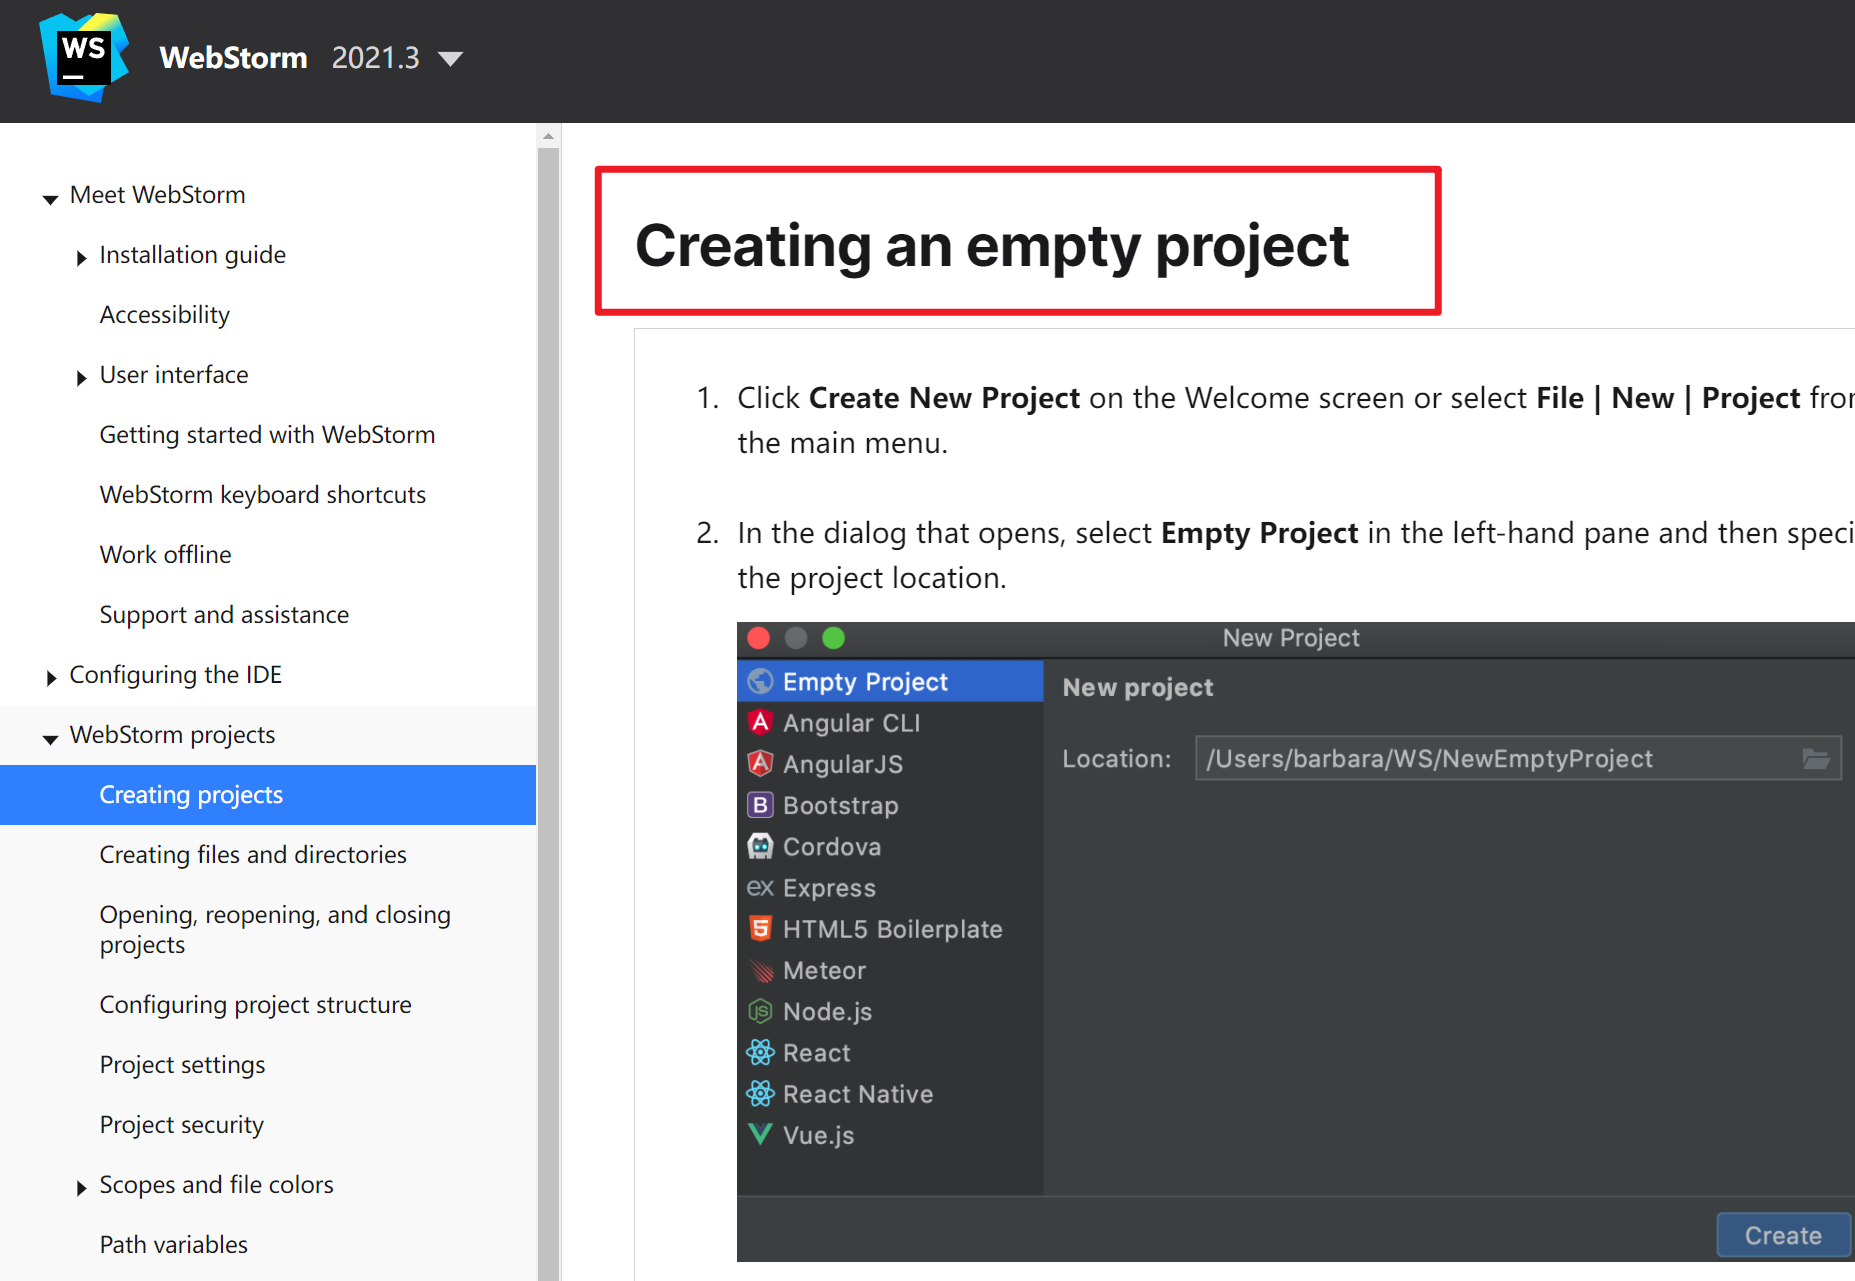The width and height of the screenshot is (1855, 1281).
Task: Click the WebStorm product name
Action: (x=233, y=57)
